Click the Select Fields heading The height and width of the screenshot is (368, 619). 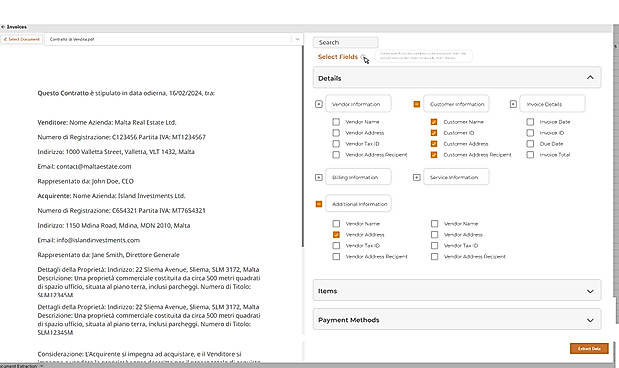point(338,57)
